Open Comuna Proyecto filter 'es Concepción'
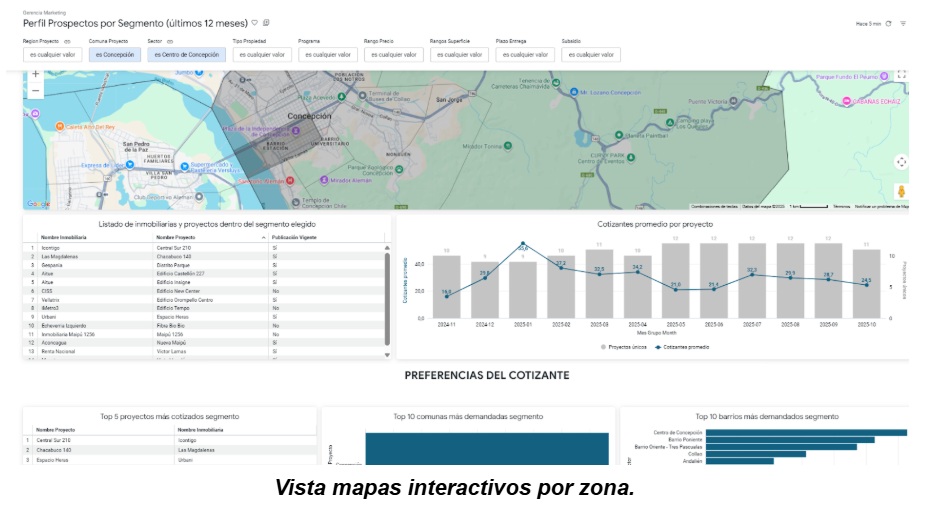The width and height of the screenshot is (945, 510). 115,55
